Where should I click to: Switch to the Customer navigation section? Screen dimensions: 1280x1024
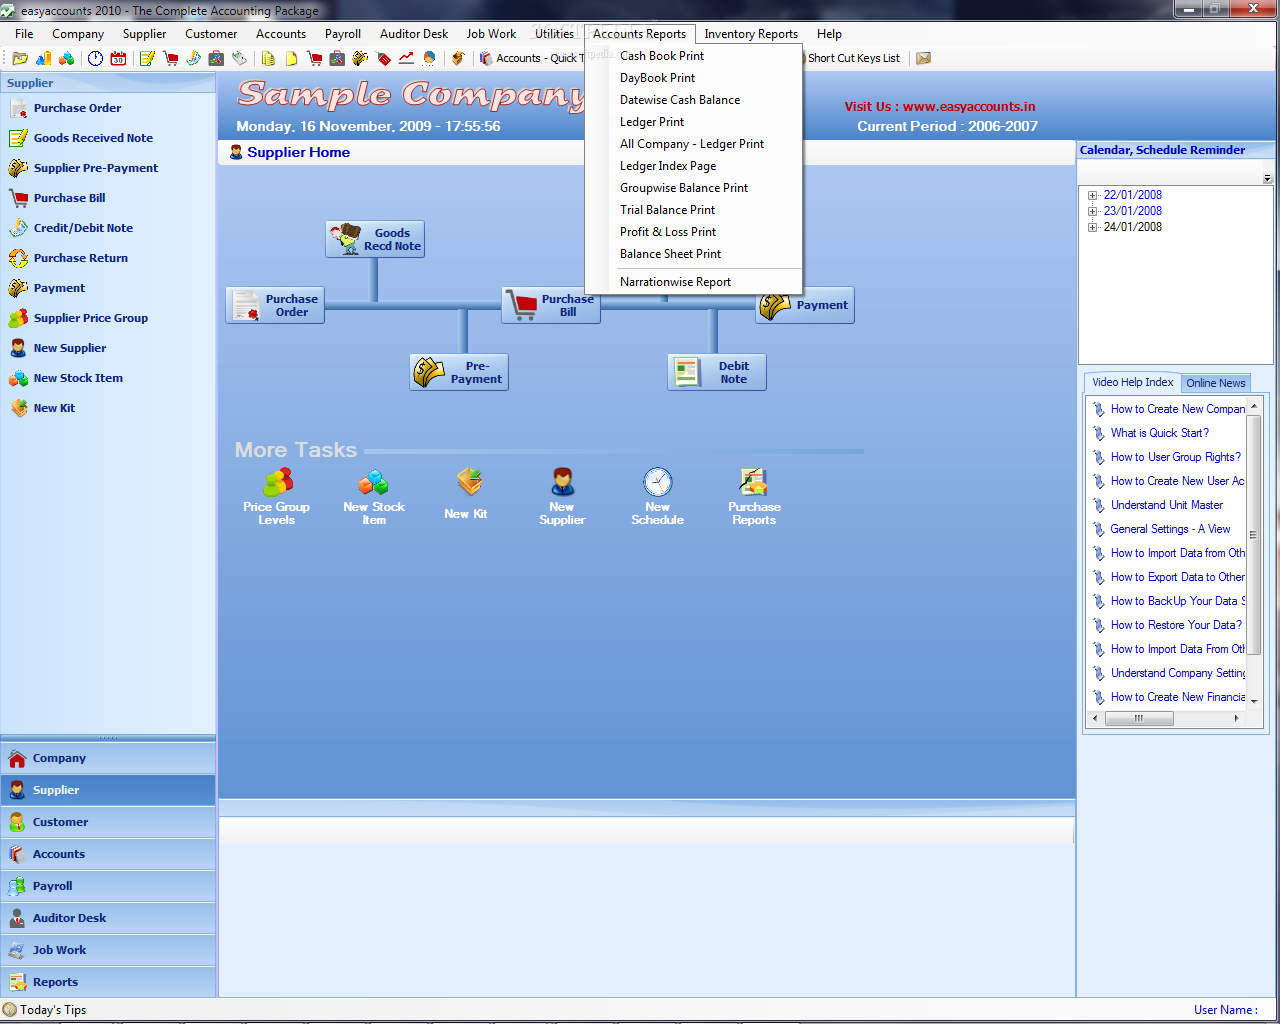[108, 822]
